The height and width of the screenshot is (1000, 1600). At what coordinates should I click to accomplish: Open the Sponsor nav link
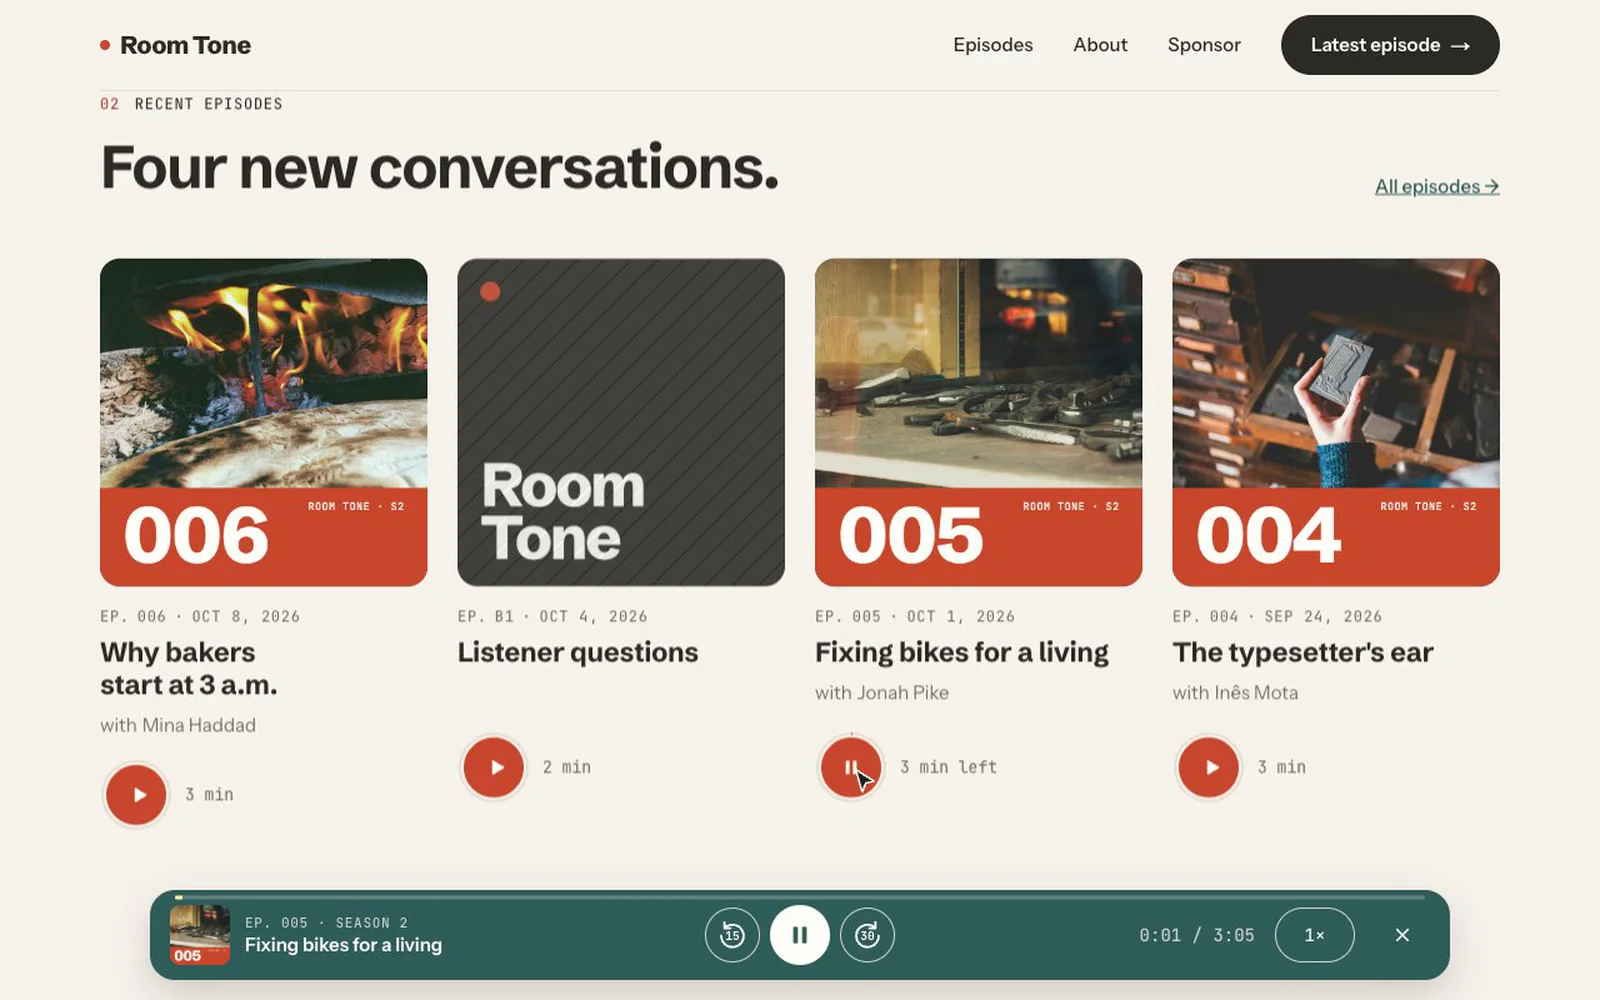coord(1204,45)
